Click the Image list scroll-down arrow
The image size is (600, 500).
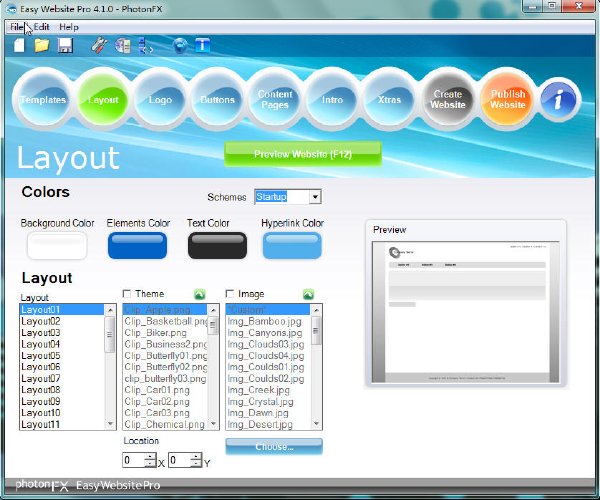coord(316,423)
